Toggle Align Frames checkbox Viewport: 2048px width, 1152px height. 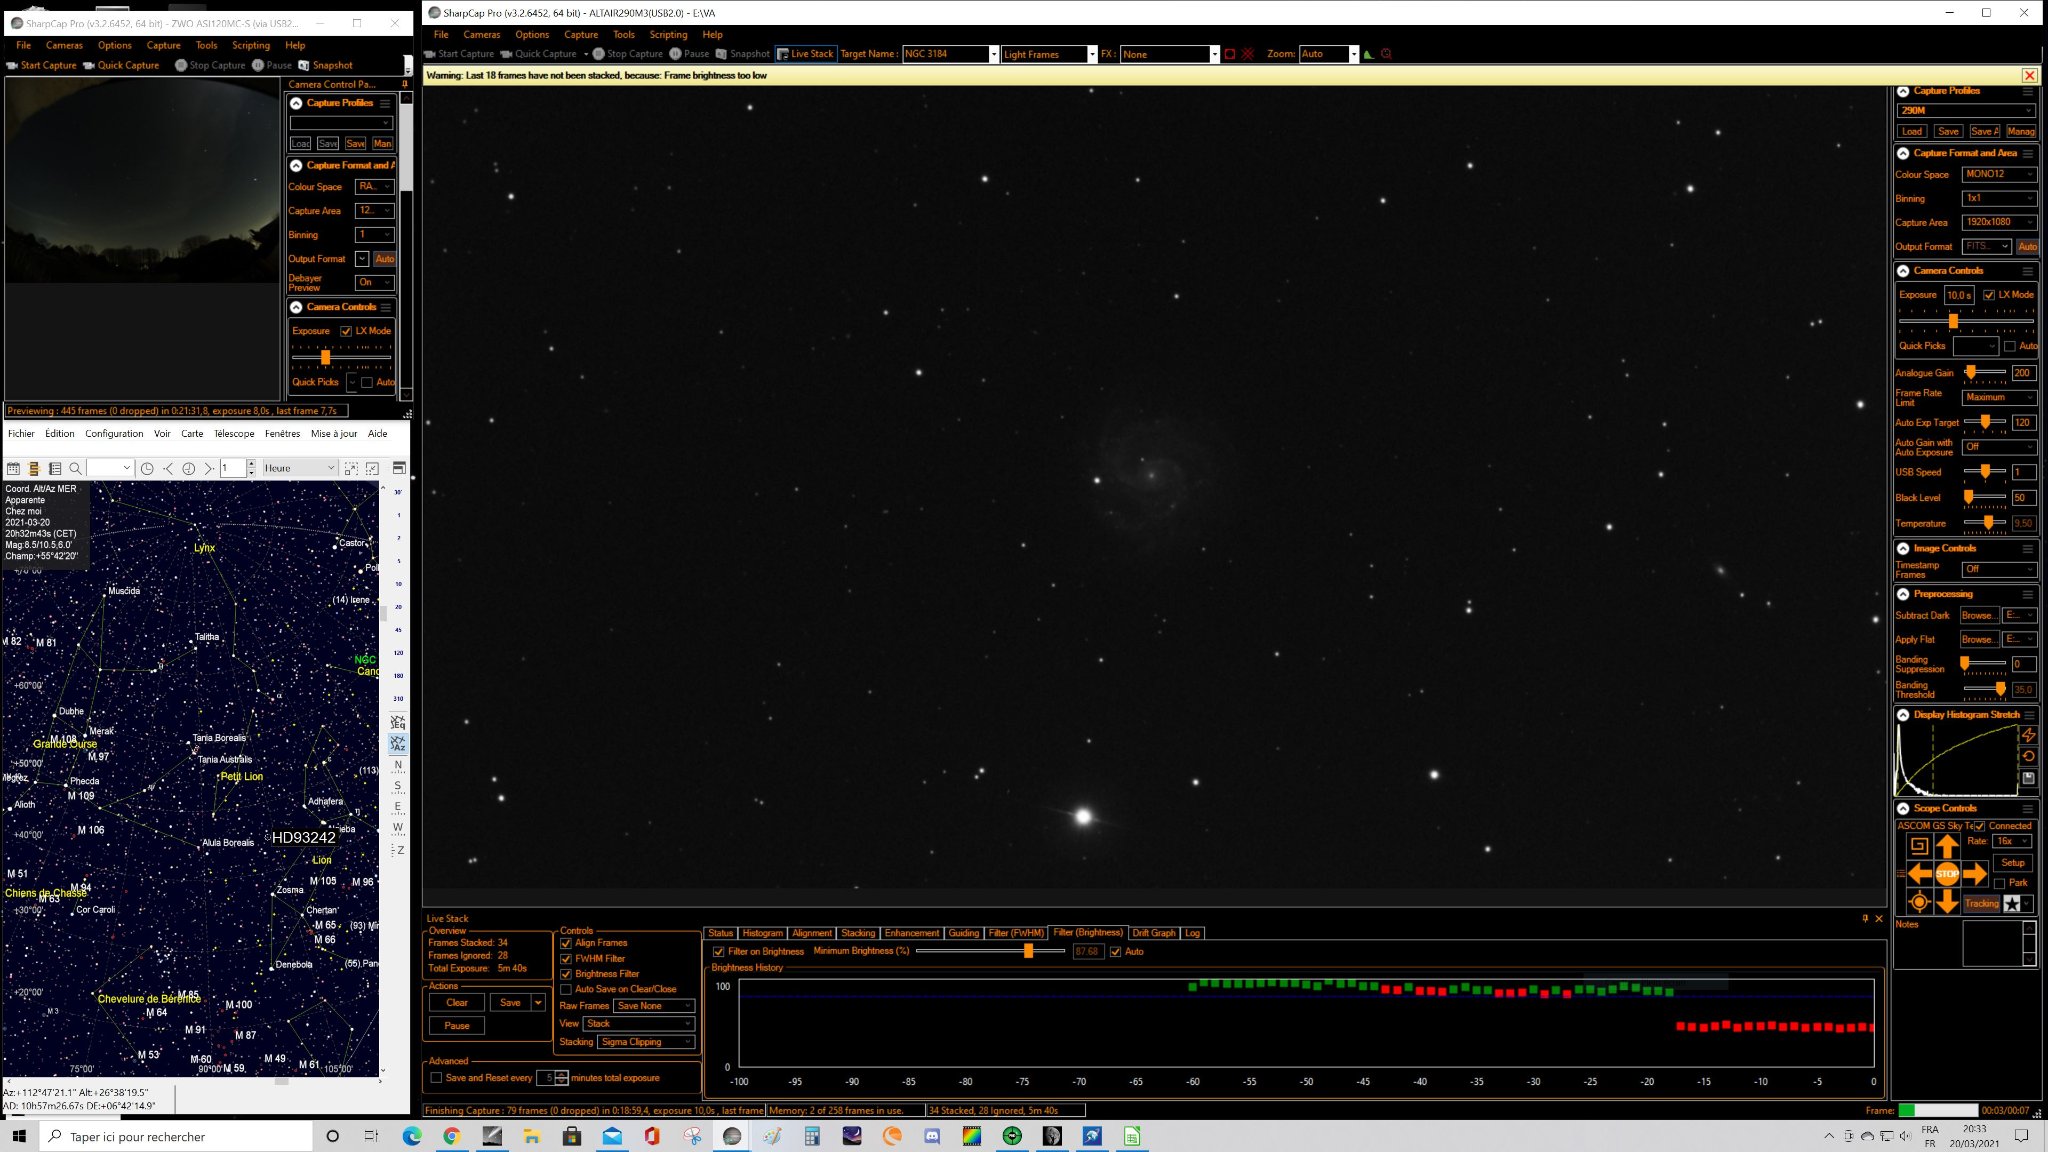point(566,943)
